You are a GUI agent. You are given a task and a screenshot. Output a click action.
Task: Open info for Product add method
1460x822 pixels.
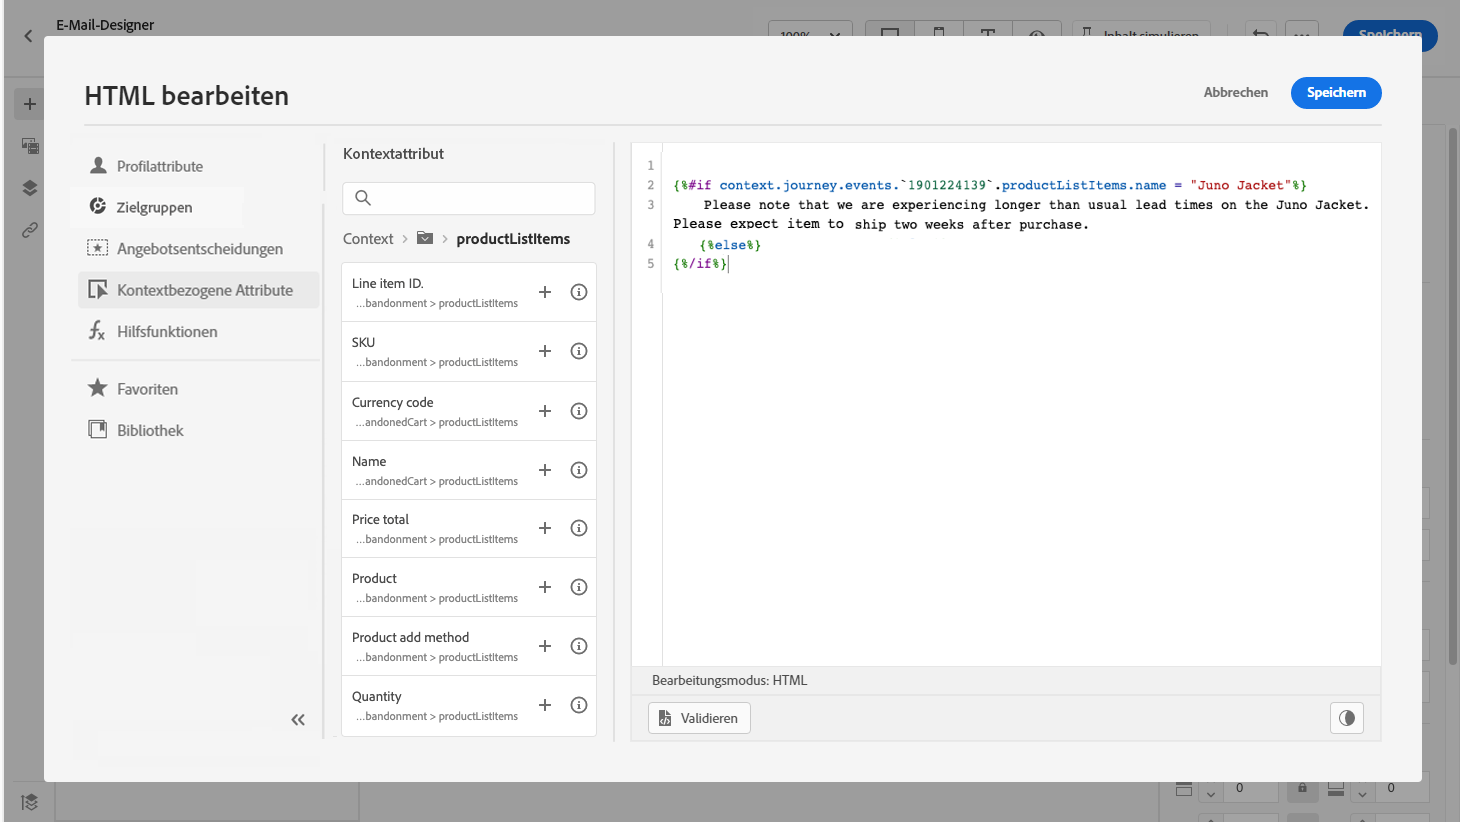click(578, 646)
